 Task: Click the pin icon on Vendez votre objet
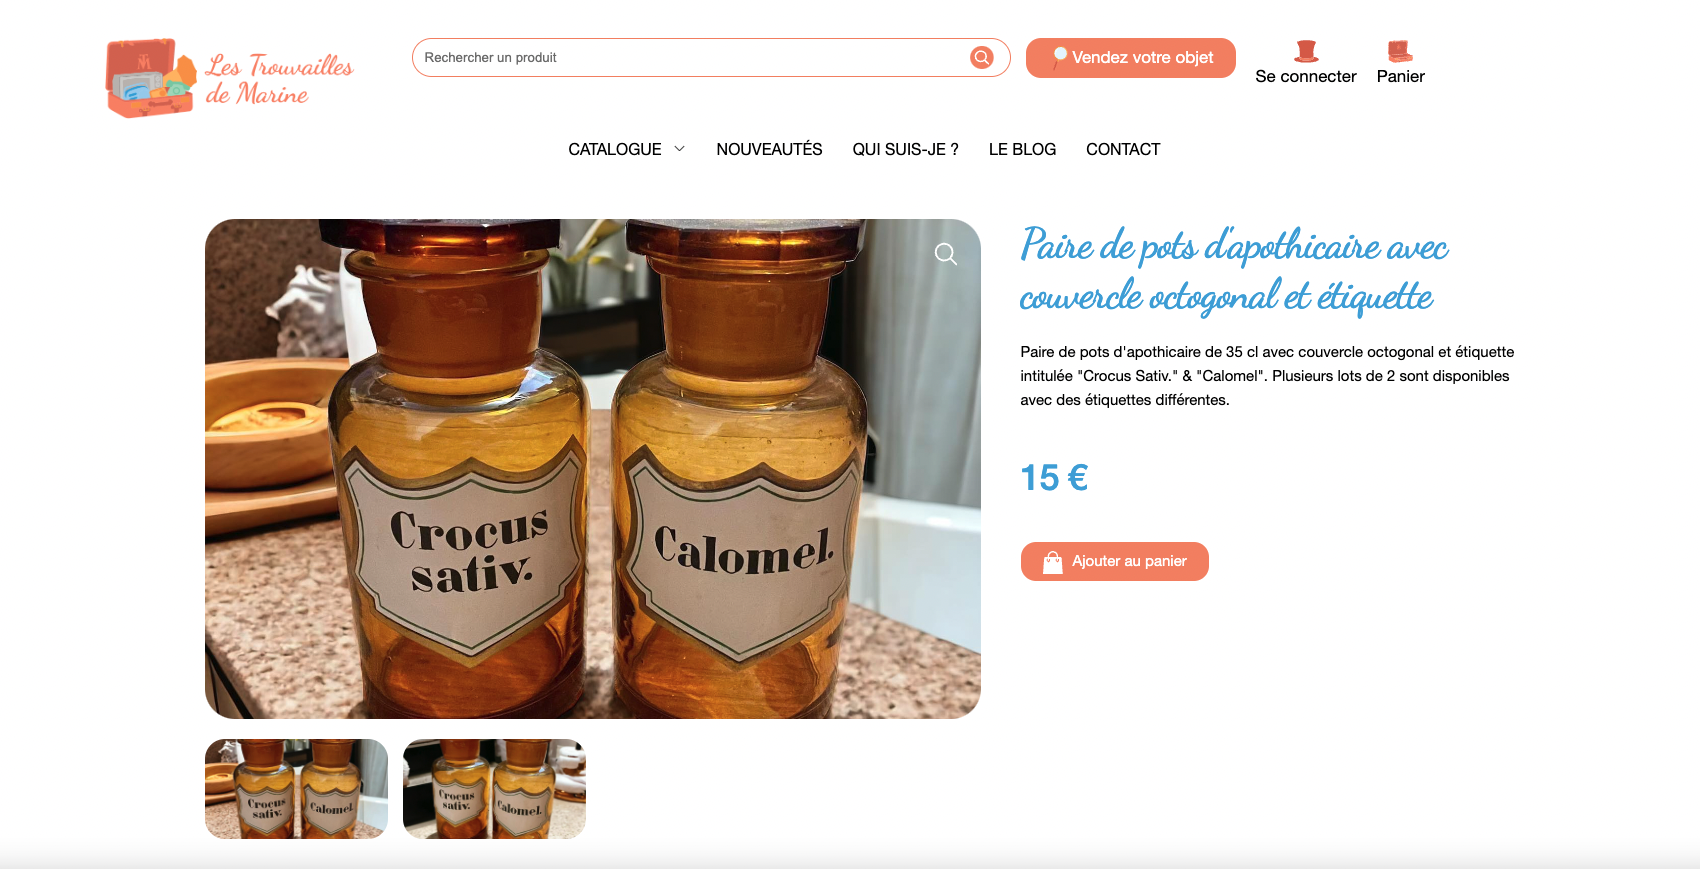tap(1059, 58)
